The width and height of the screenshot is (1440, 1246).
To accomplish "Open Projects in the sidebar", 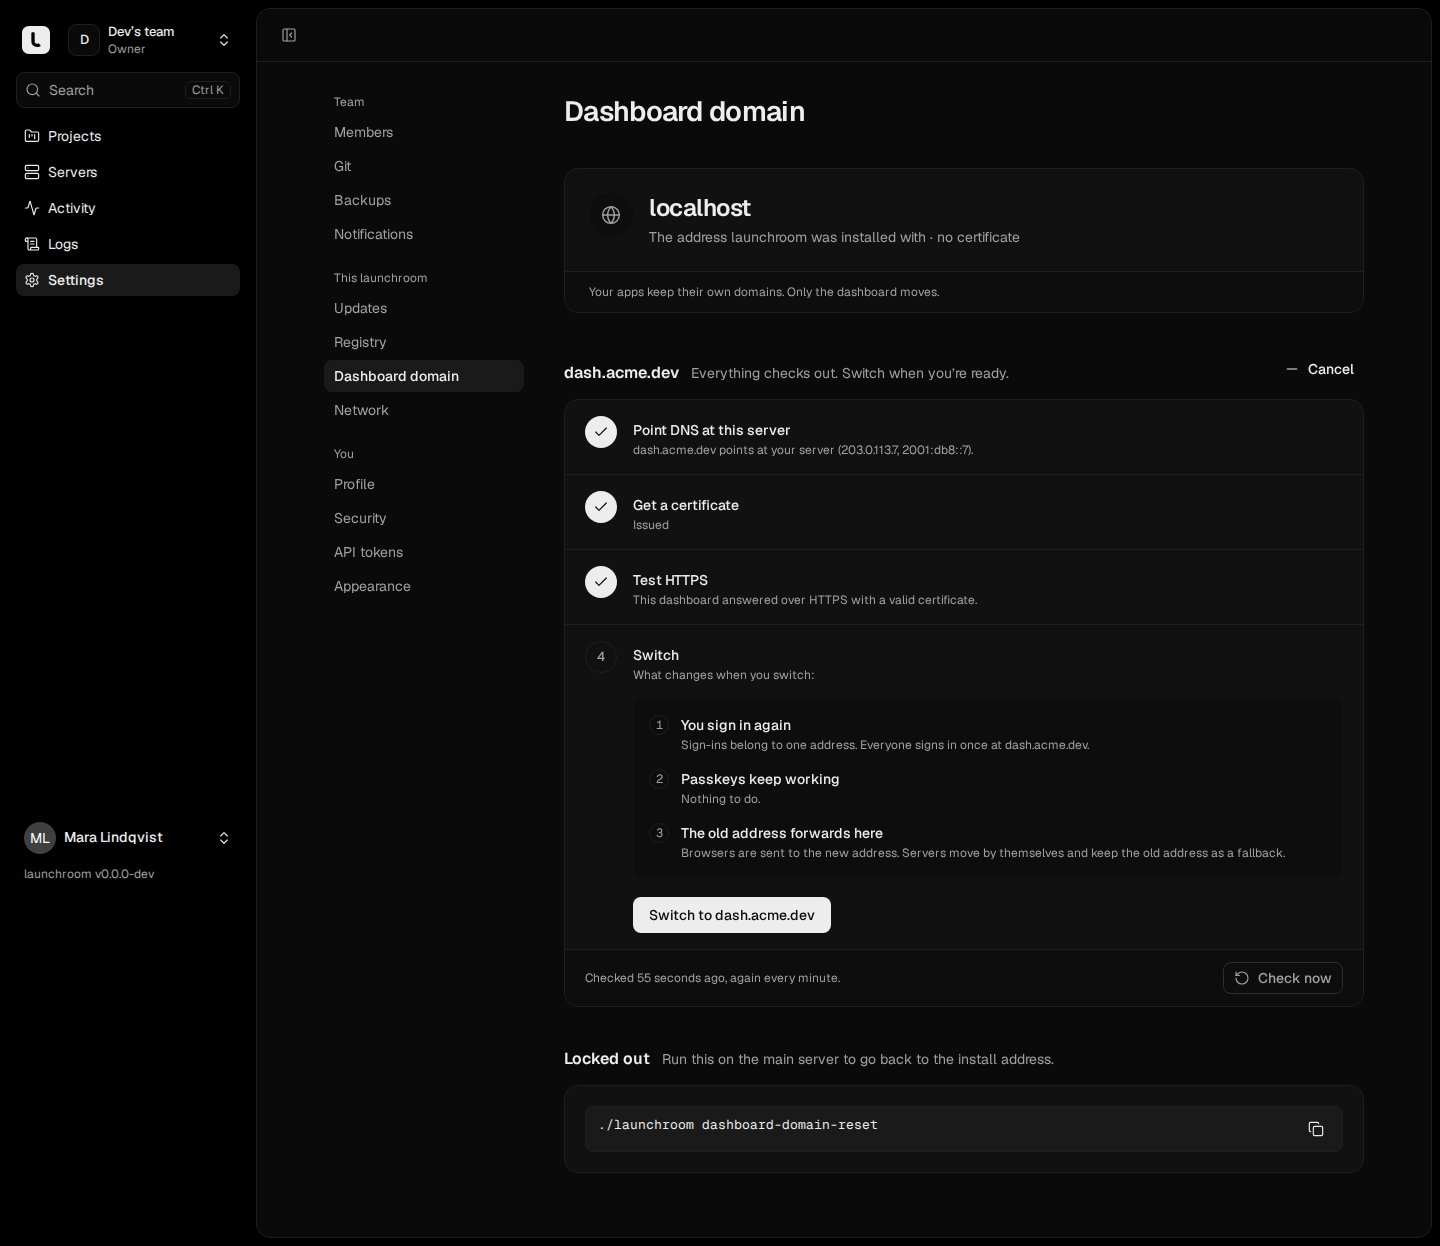I will [128, 136].
